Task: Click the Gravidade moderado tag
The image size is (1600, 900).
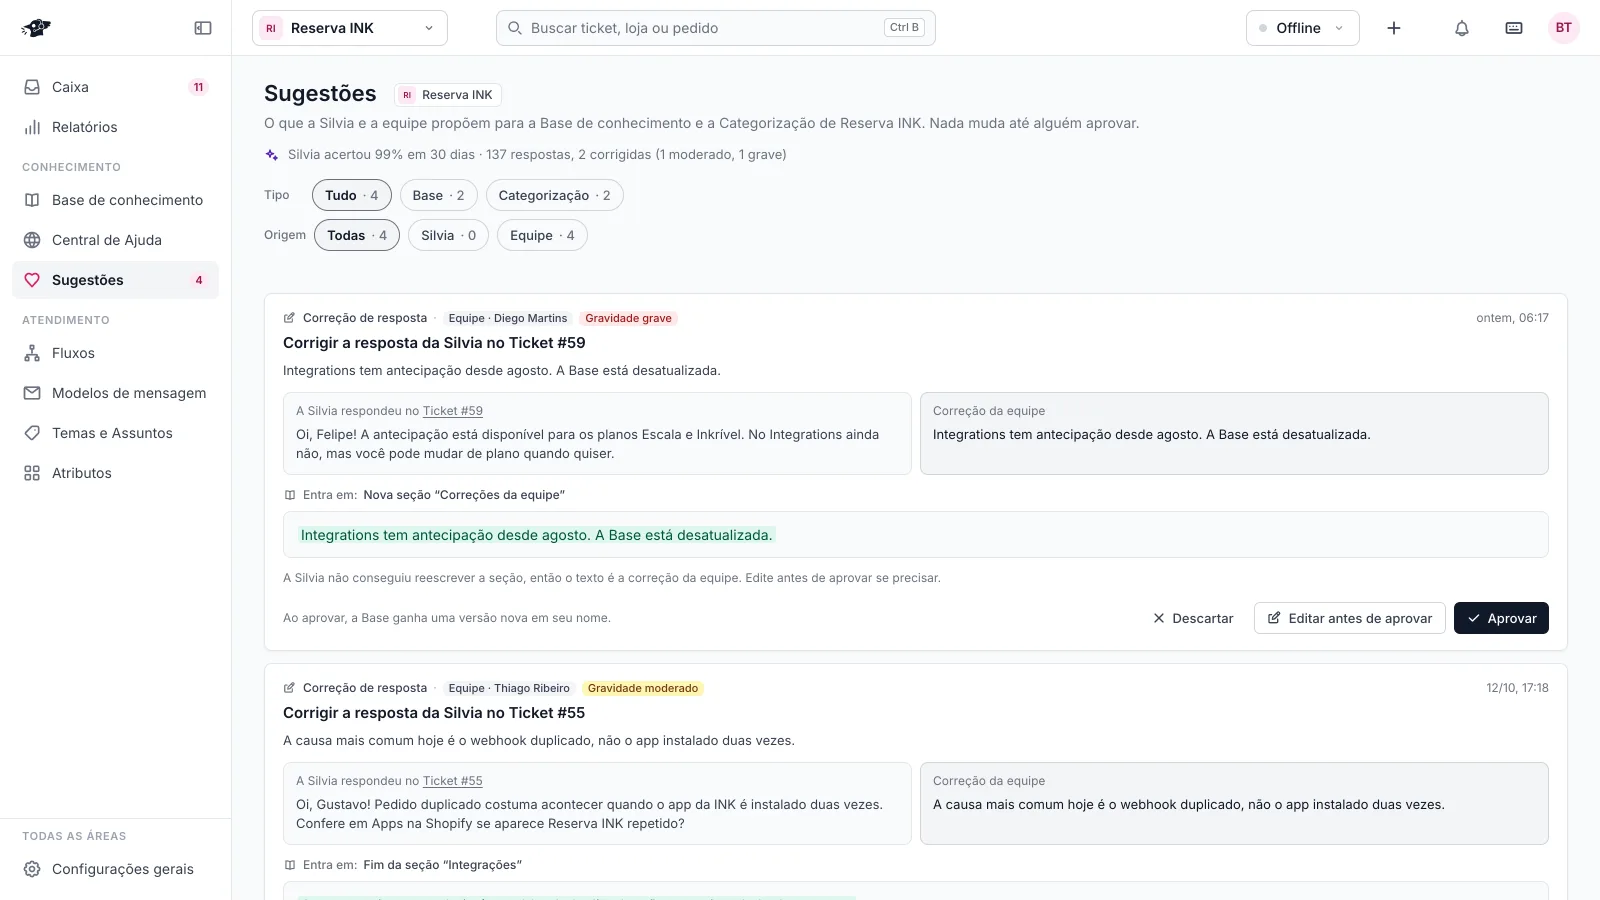Action: [643, 688]
